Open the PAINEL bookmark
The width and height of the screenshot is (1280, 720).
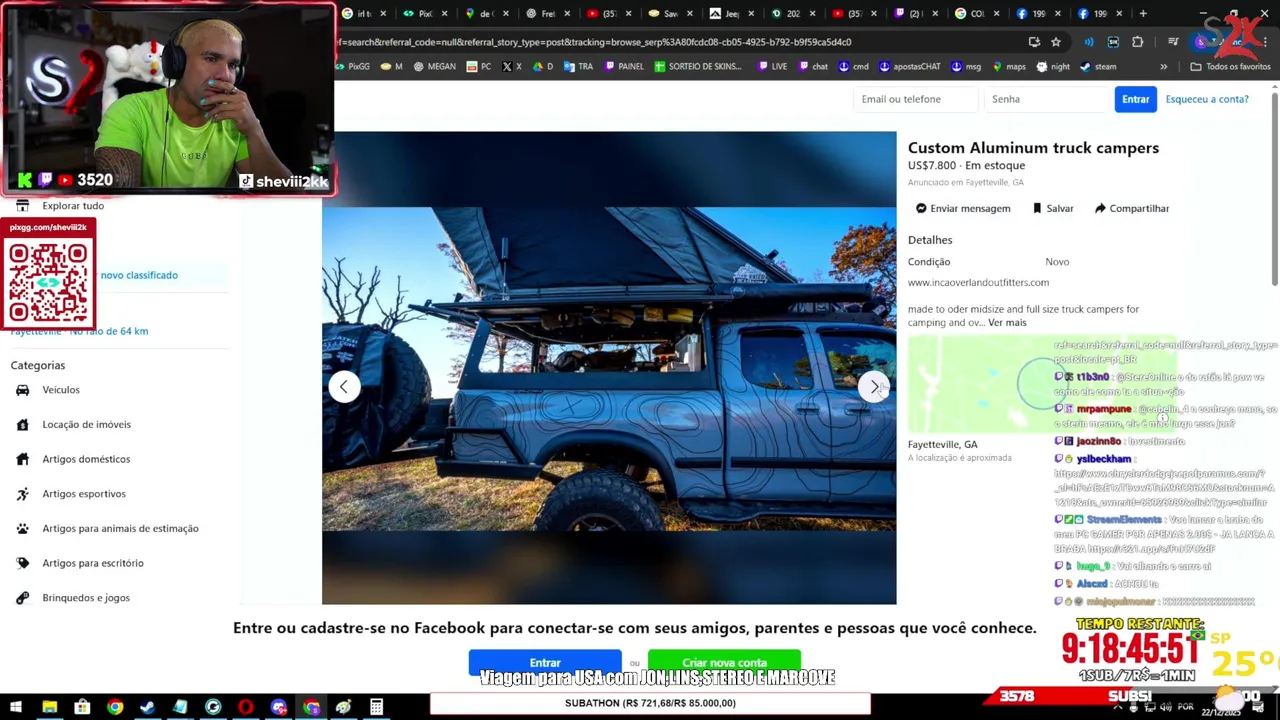click(624, 67)
